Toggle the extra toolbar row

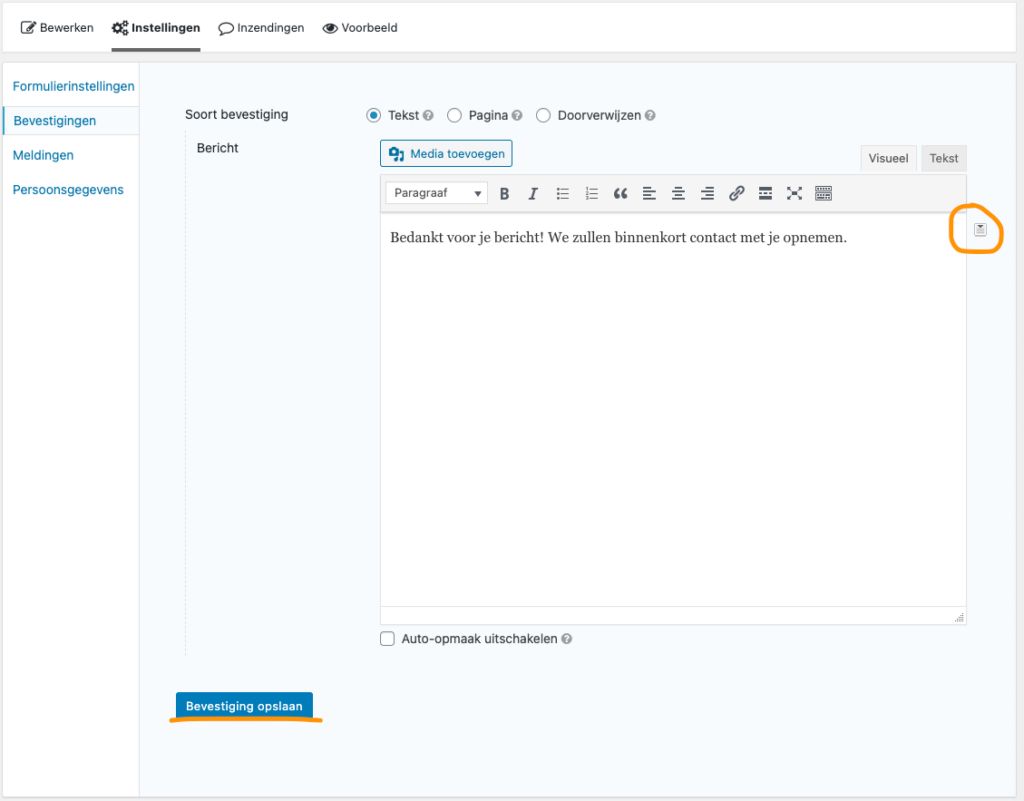click(824, 193)
